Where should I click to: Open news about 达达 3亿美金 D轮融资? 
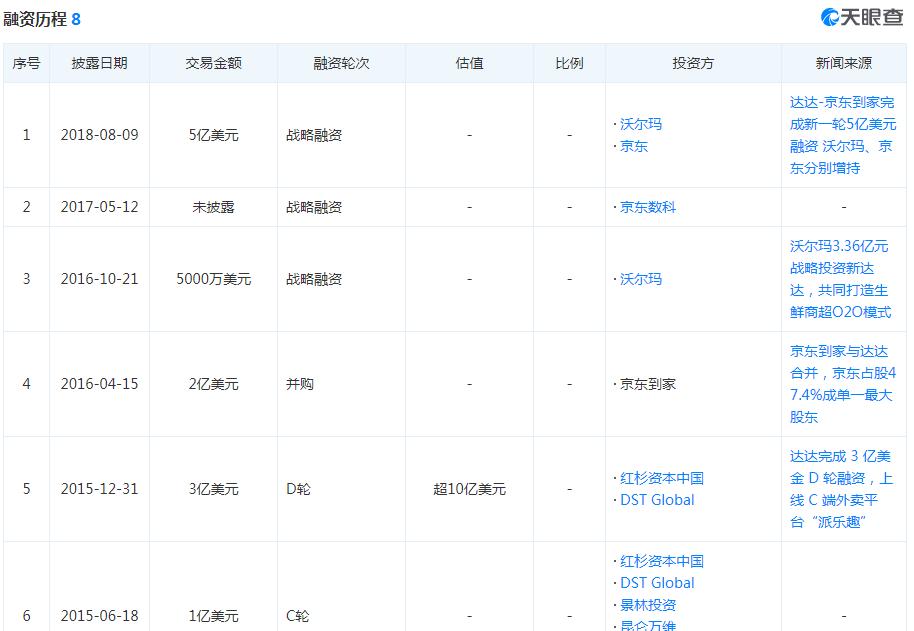pos(840,489)
